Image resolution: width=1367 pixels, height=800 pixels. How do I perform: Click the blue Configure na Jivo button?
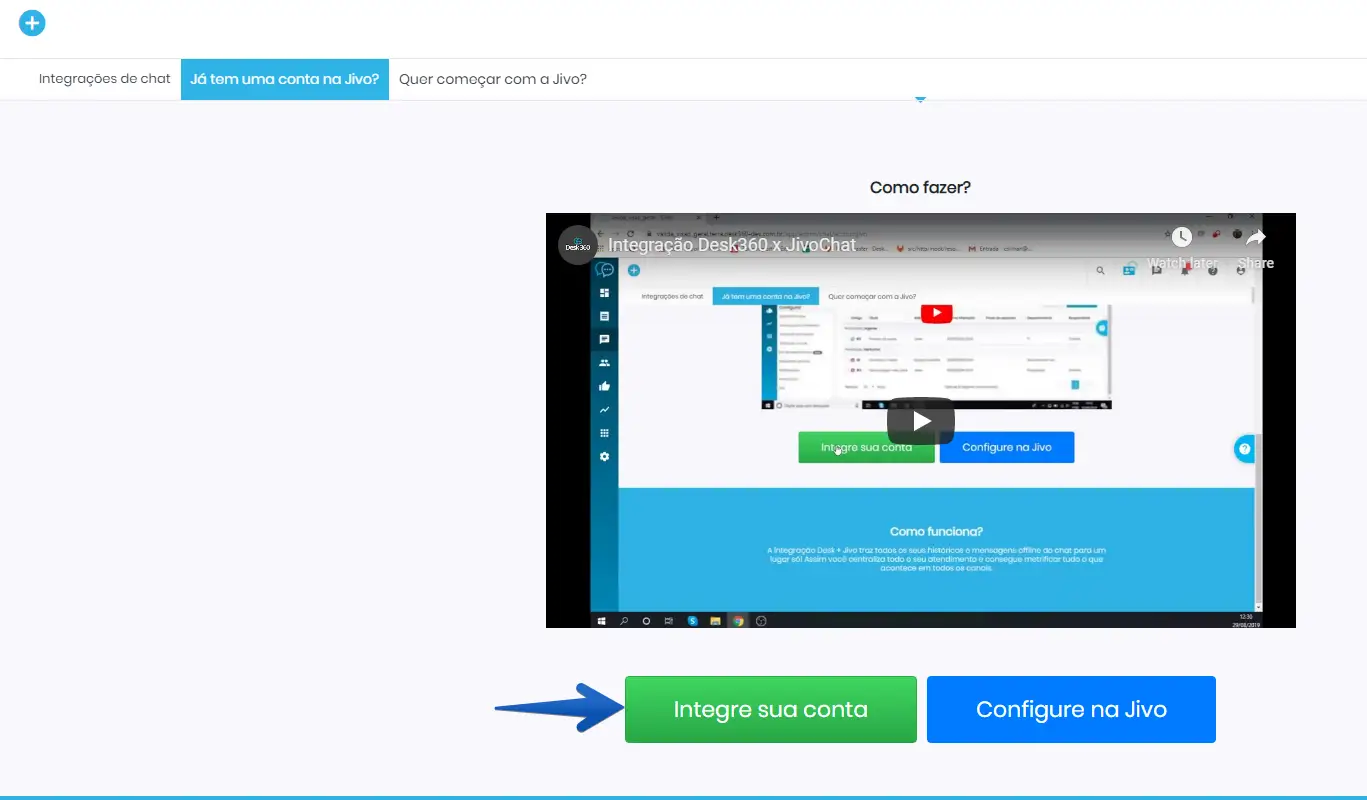click(1071, 710)
